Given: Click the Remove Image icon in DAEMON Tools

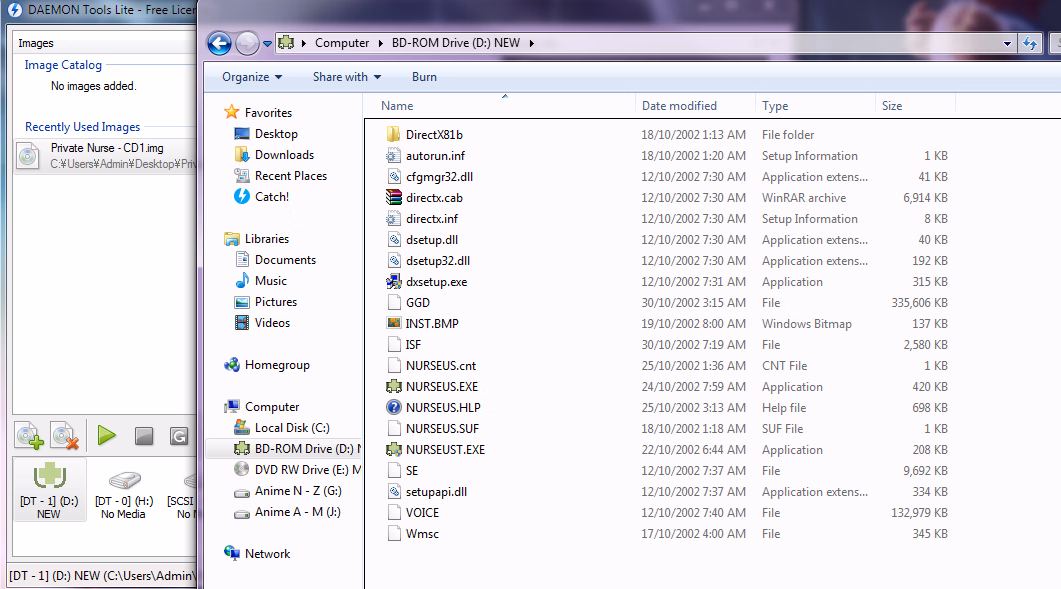Looking at the screenshot, I should click(x=66, y=436).
